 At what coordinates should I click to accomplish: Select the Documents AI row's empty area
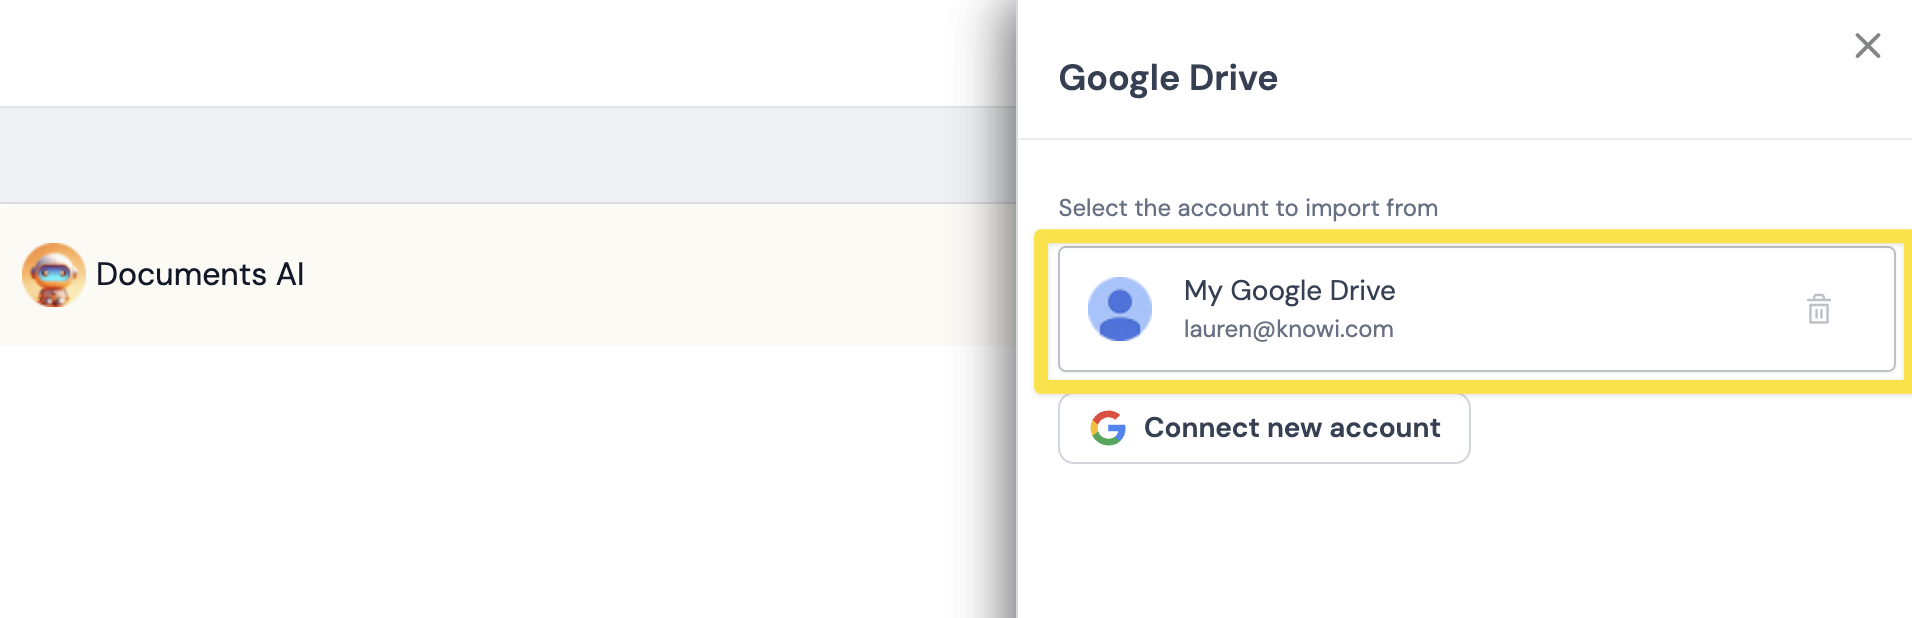point(650,275)
